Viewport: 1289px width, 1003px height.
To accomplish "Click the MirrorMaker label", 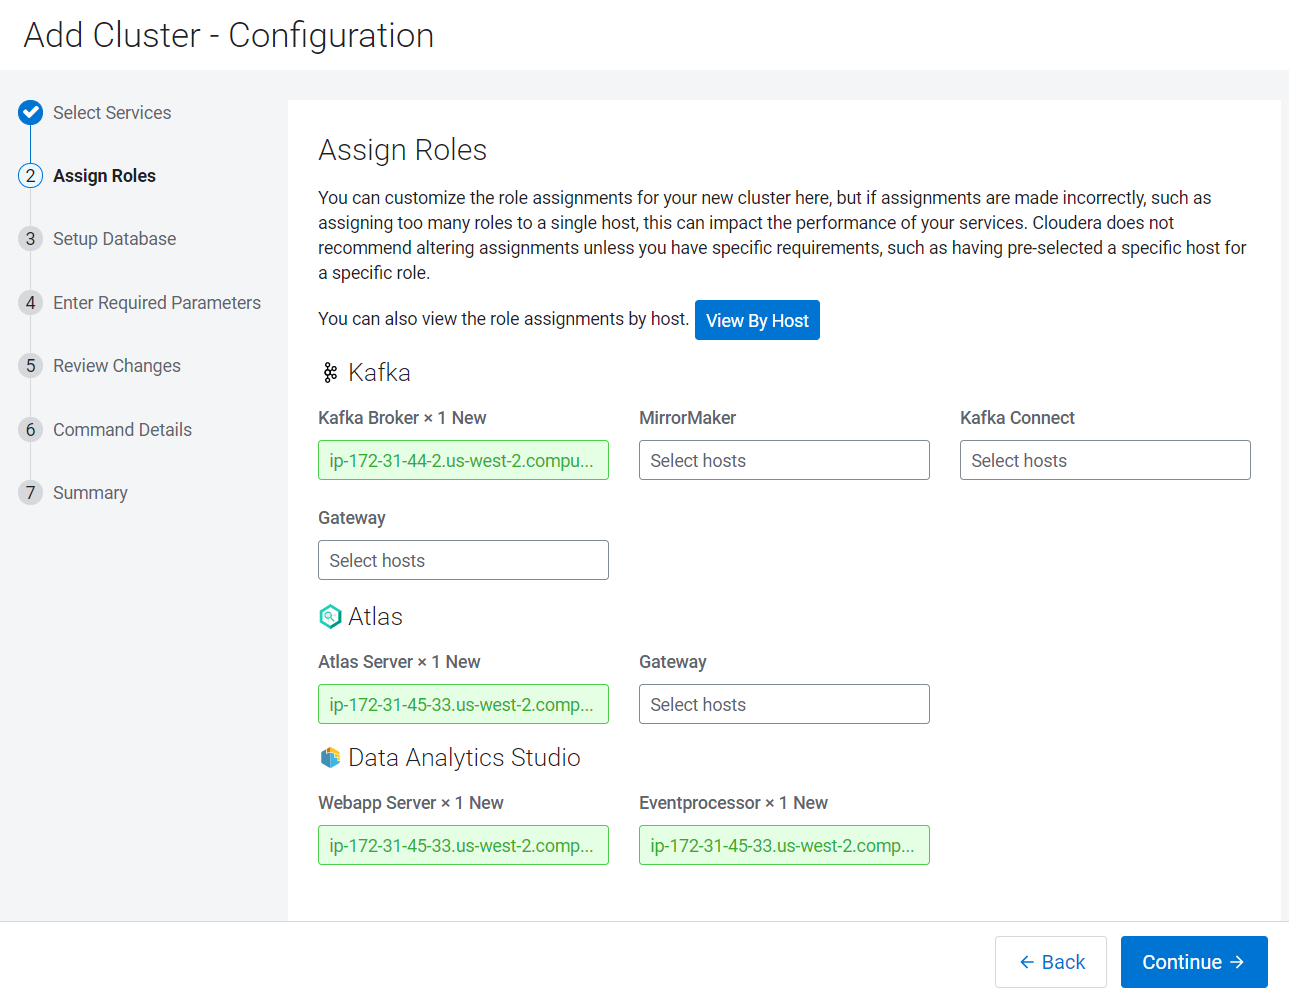I will [687, 418].
